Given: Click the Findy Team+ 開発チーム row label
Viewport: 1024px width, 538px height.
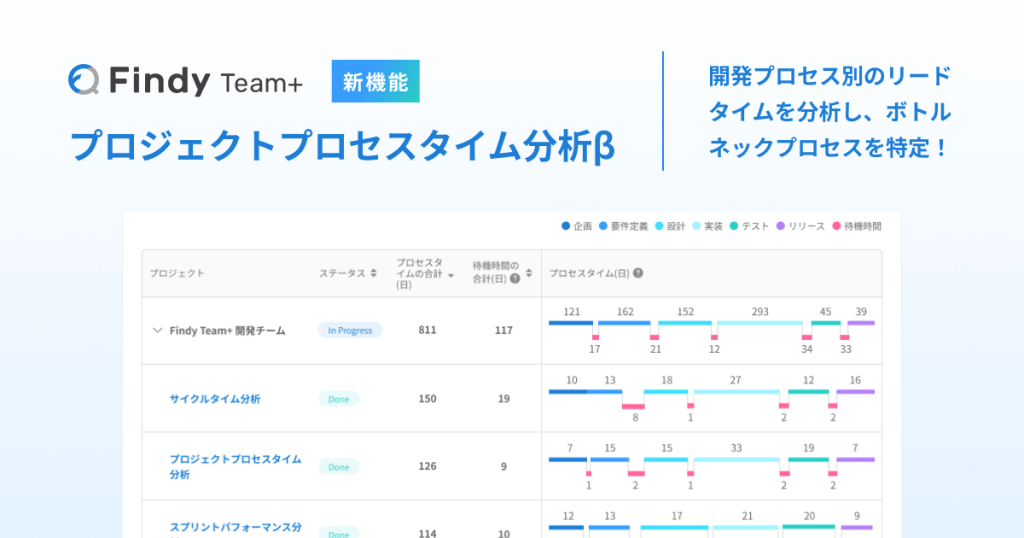Looking at the screenshot, I should pos(227,330).
